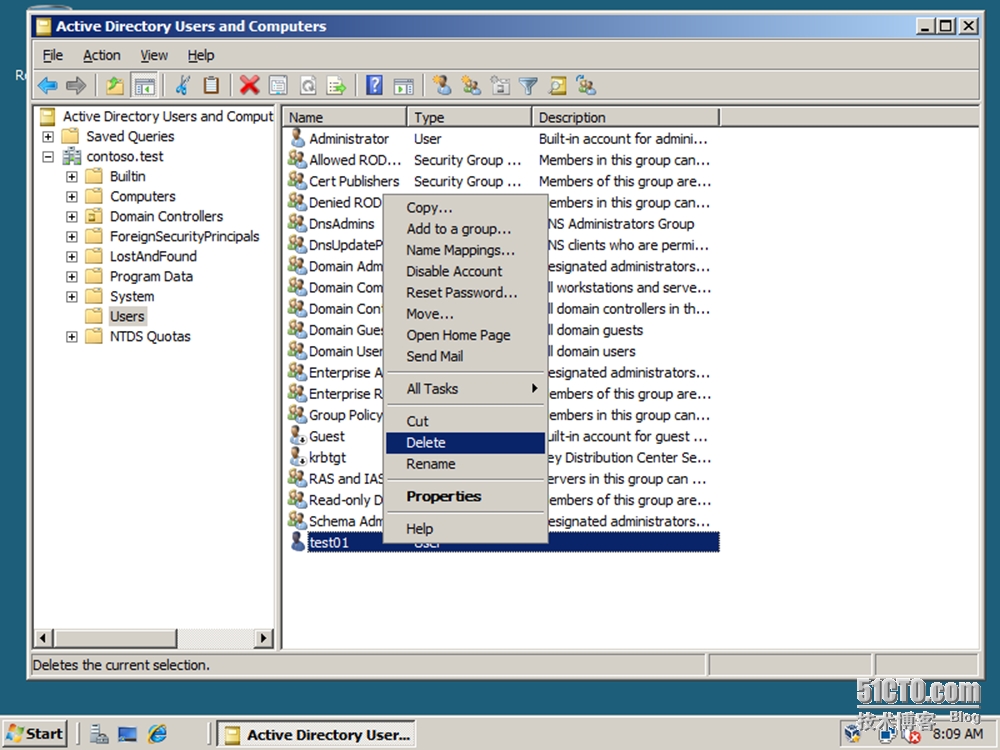Click the Windows Start button
This screenshot has width=1000, height=750.
coord(35,734)
